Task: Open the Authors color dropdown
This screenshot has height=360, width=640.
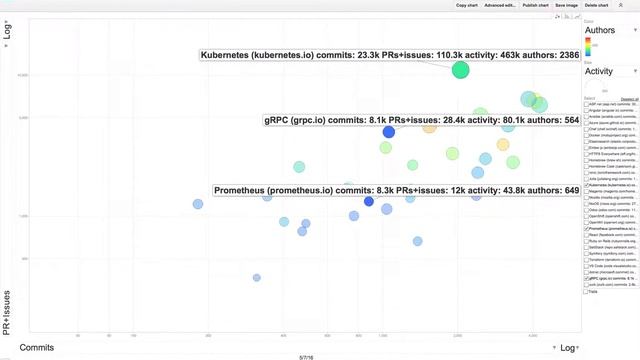Action: click(x=611, y=30)
